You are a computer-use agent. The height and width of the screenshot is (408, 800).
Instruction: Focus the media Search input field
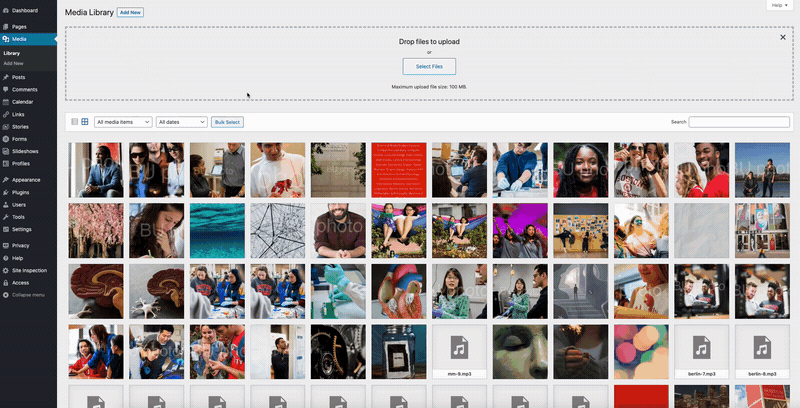click(x=739, y=122)
